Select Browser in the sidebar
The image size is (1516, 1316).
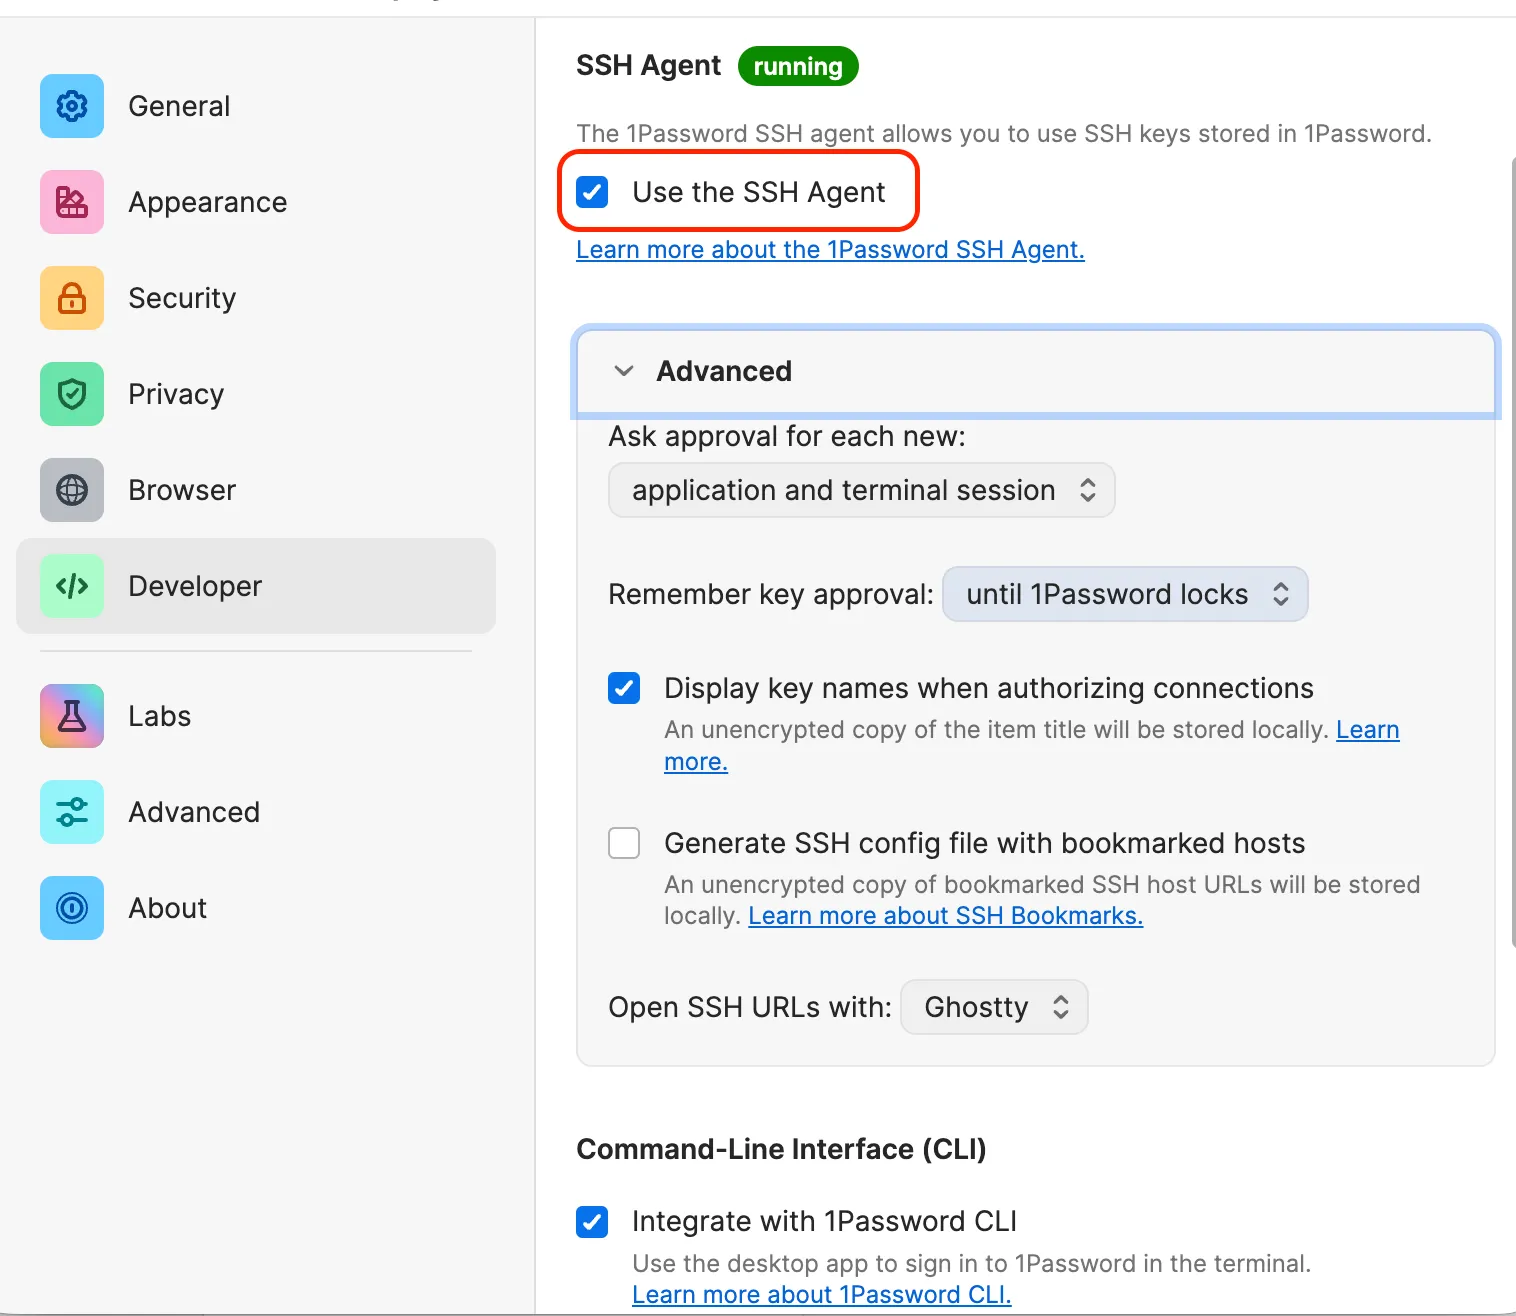coord(256,490)
